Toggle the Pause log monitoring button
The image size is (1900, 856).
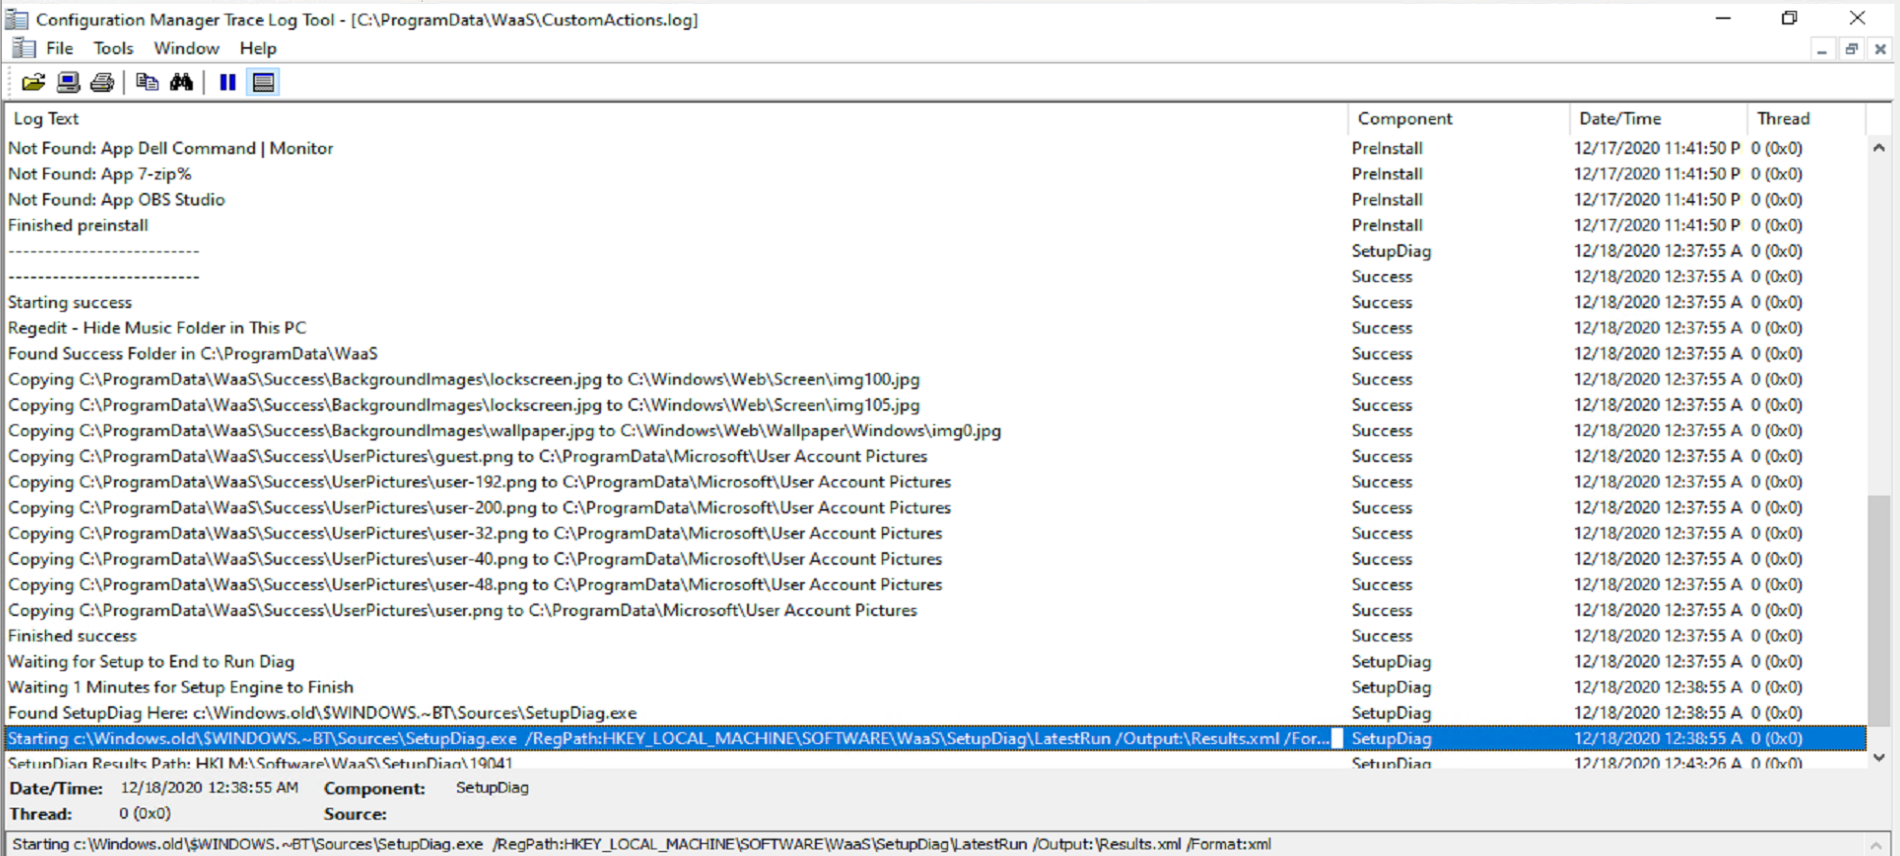coord(228,82)
